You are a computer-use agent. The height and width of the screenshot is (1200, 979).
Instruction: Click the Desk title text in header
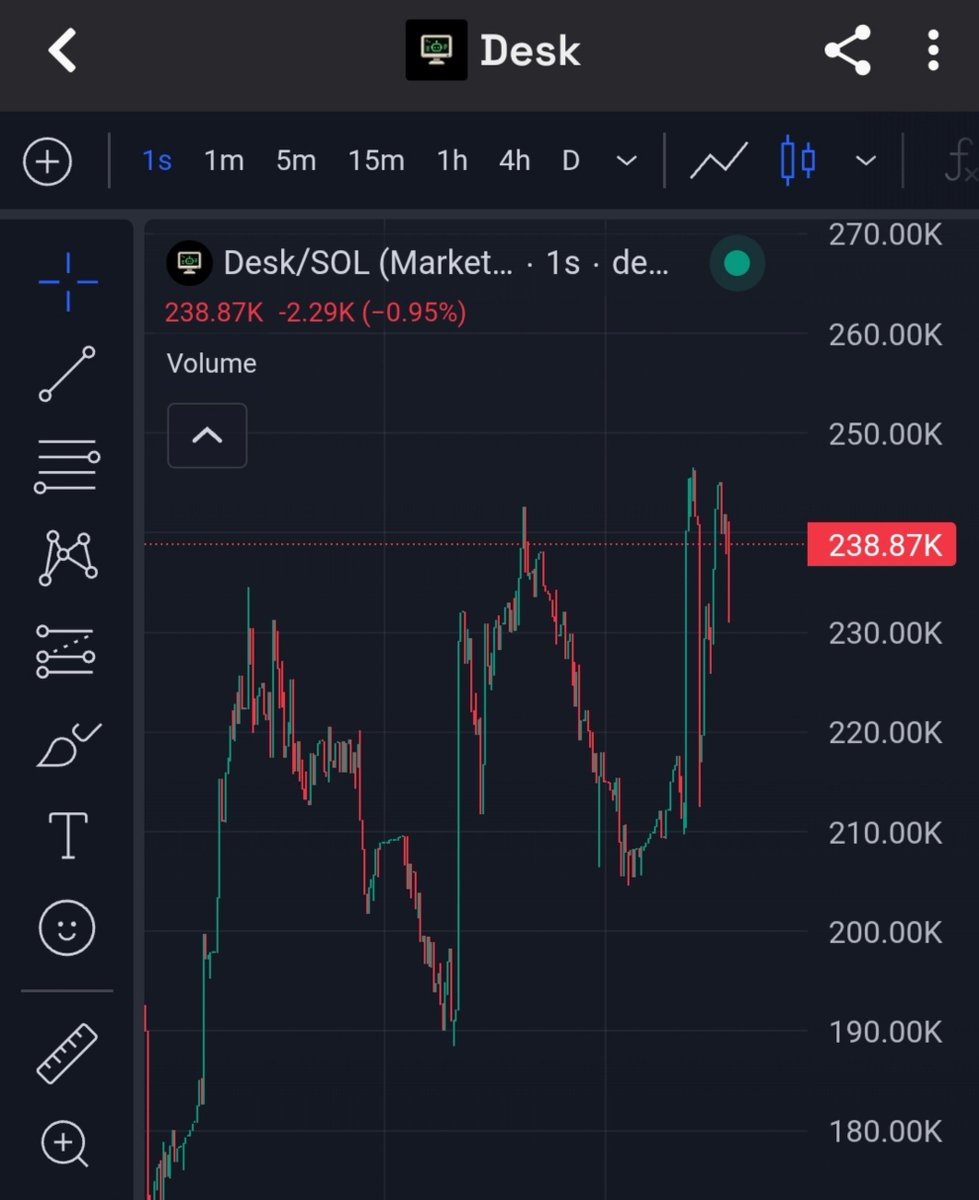click(530, 51)
